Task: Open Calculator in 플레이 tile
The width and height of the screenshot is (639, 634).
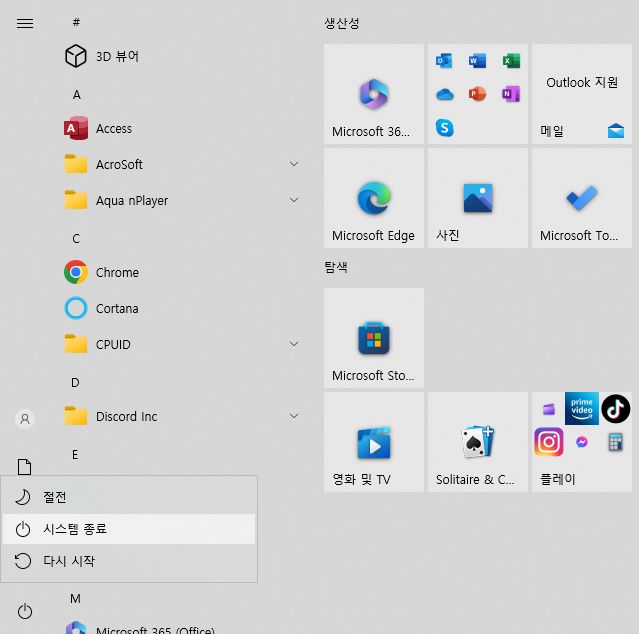Action: pos(615,442)
